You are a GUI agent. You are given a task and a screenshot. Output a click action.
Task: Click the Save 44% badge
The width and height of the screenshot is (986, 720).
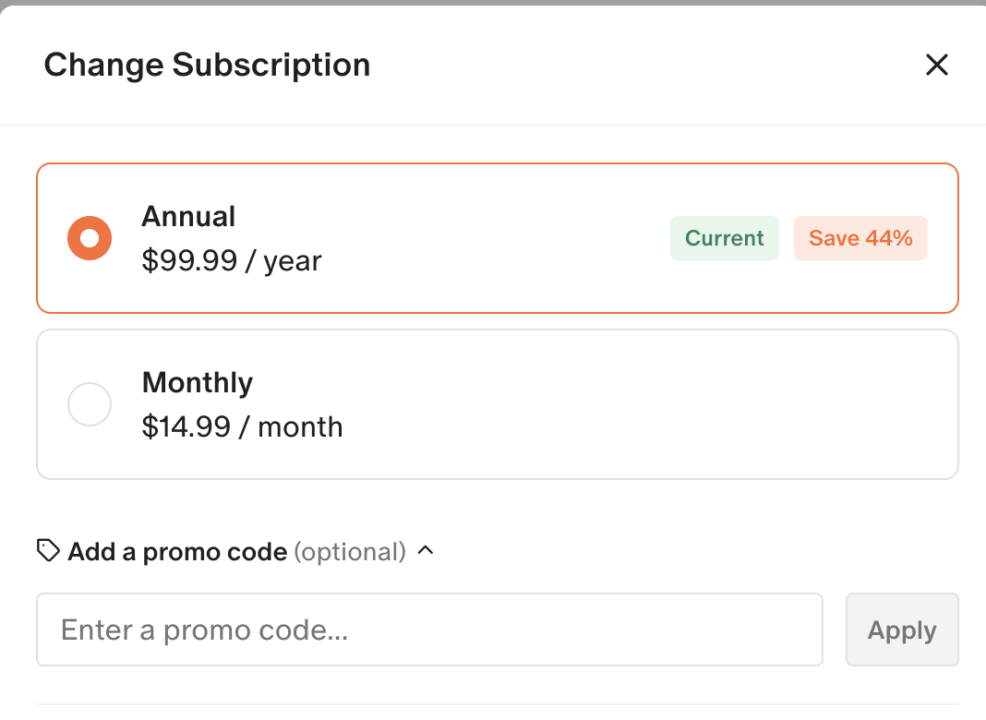pos(860,238)
